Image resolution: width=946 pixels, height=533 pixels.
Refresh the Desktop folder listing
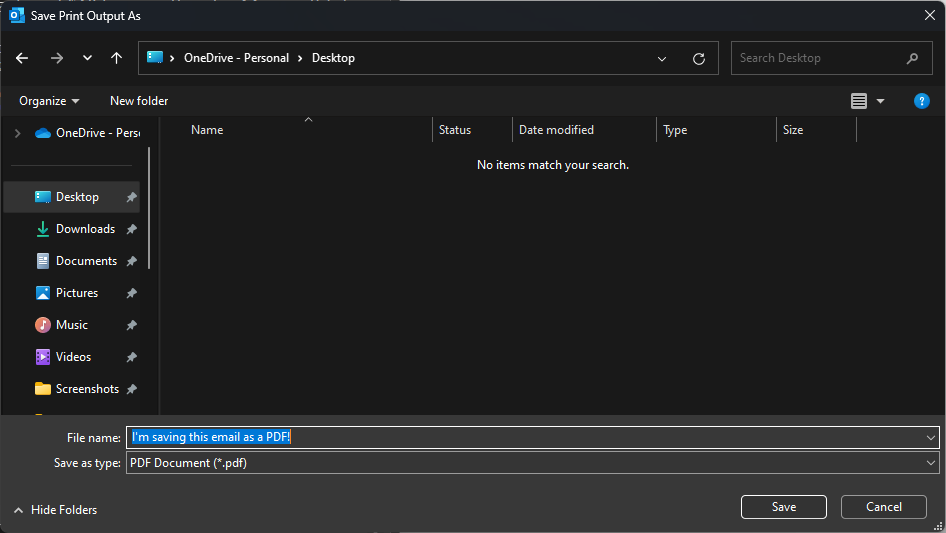point(699,58)
